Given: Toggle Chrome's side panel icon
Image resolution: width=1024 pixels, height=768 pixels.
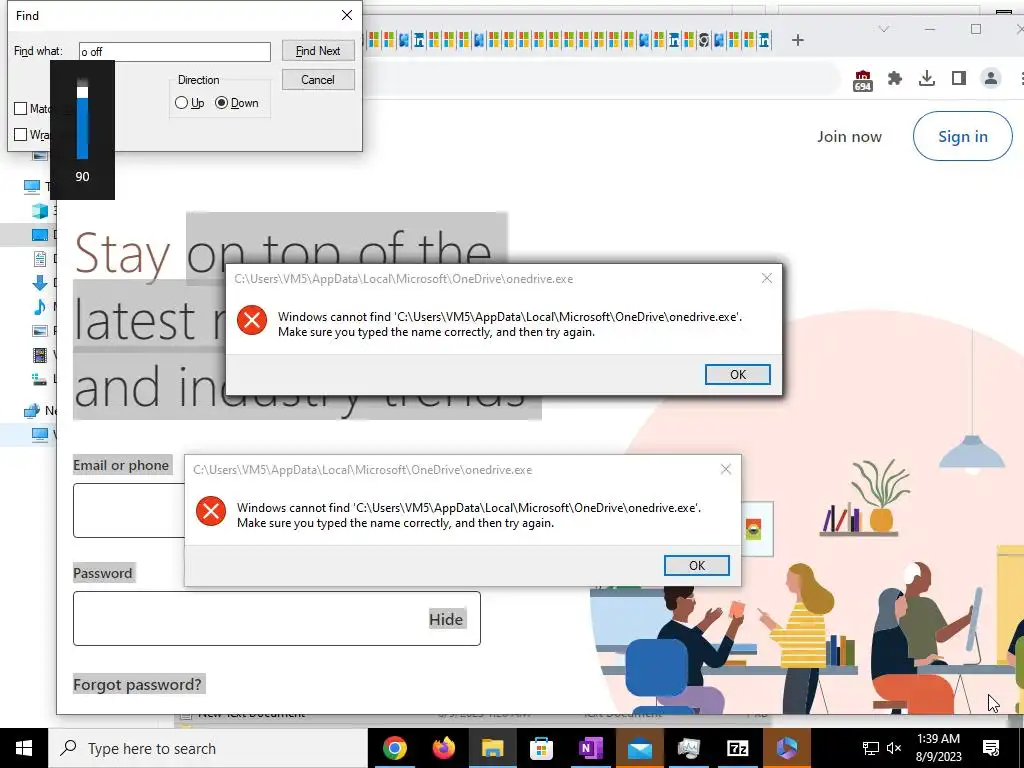Looking at the screenshot, I should tap(959, 78).
